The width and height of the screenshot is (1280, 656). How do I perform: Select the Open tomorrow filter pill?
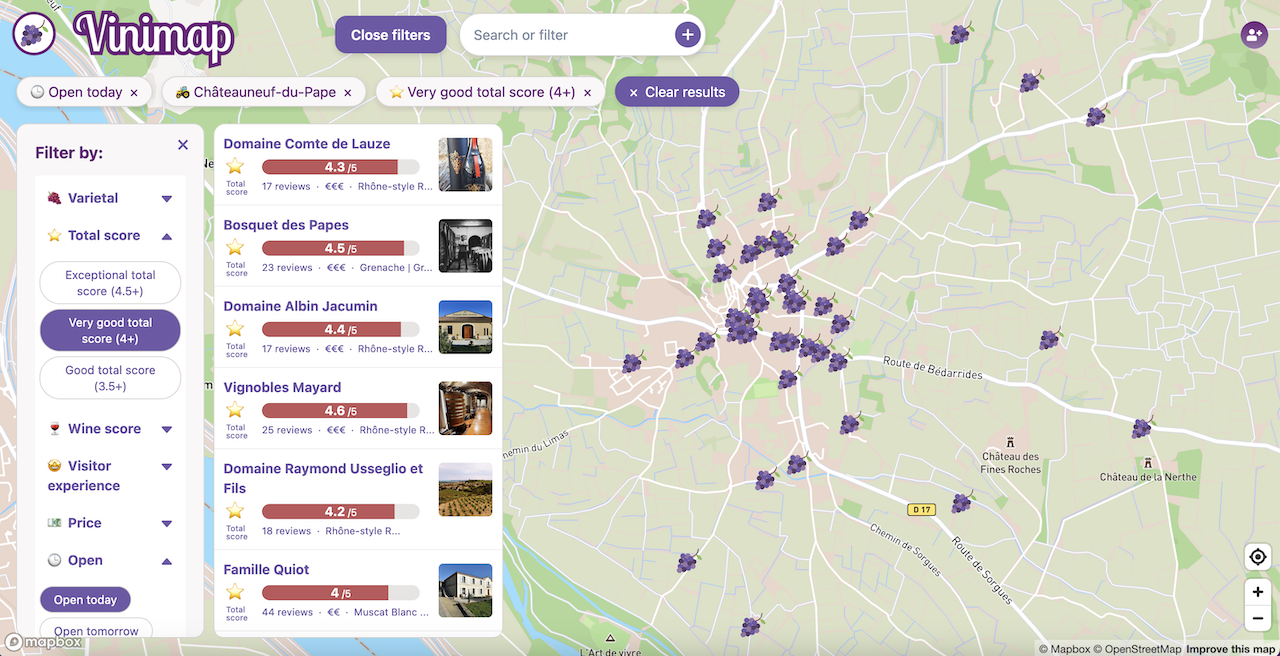(x=96, y=630)
